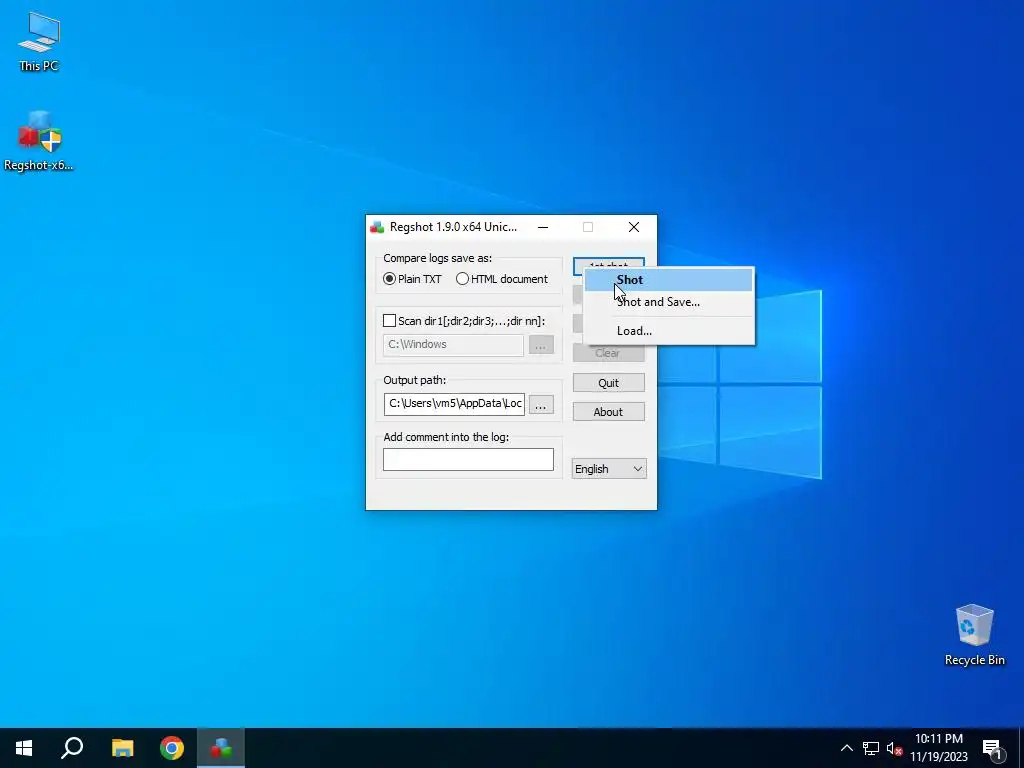1024x768 pixels.
Task: Click the Regshot title bar app icon
Action: [377, 227]
